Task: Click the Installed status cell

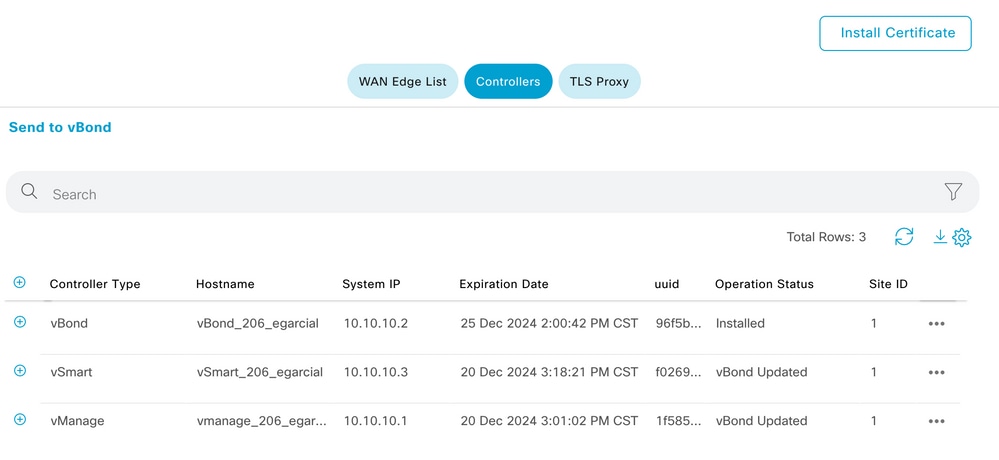Action: 740,324
